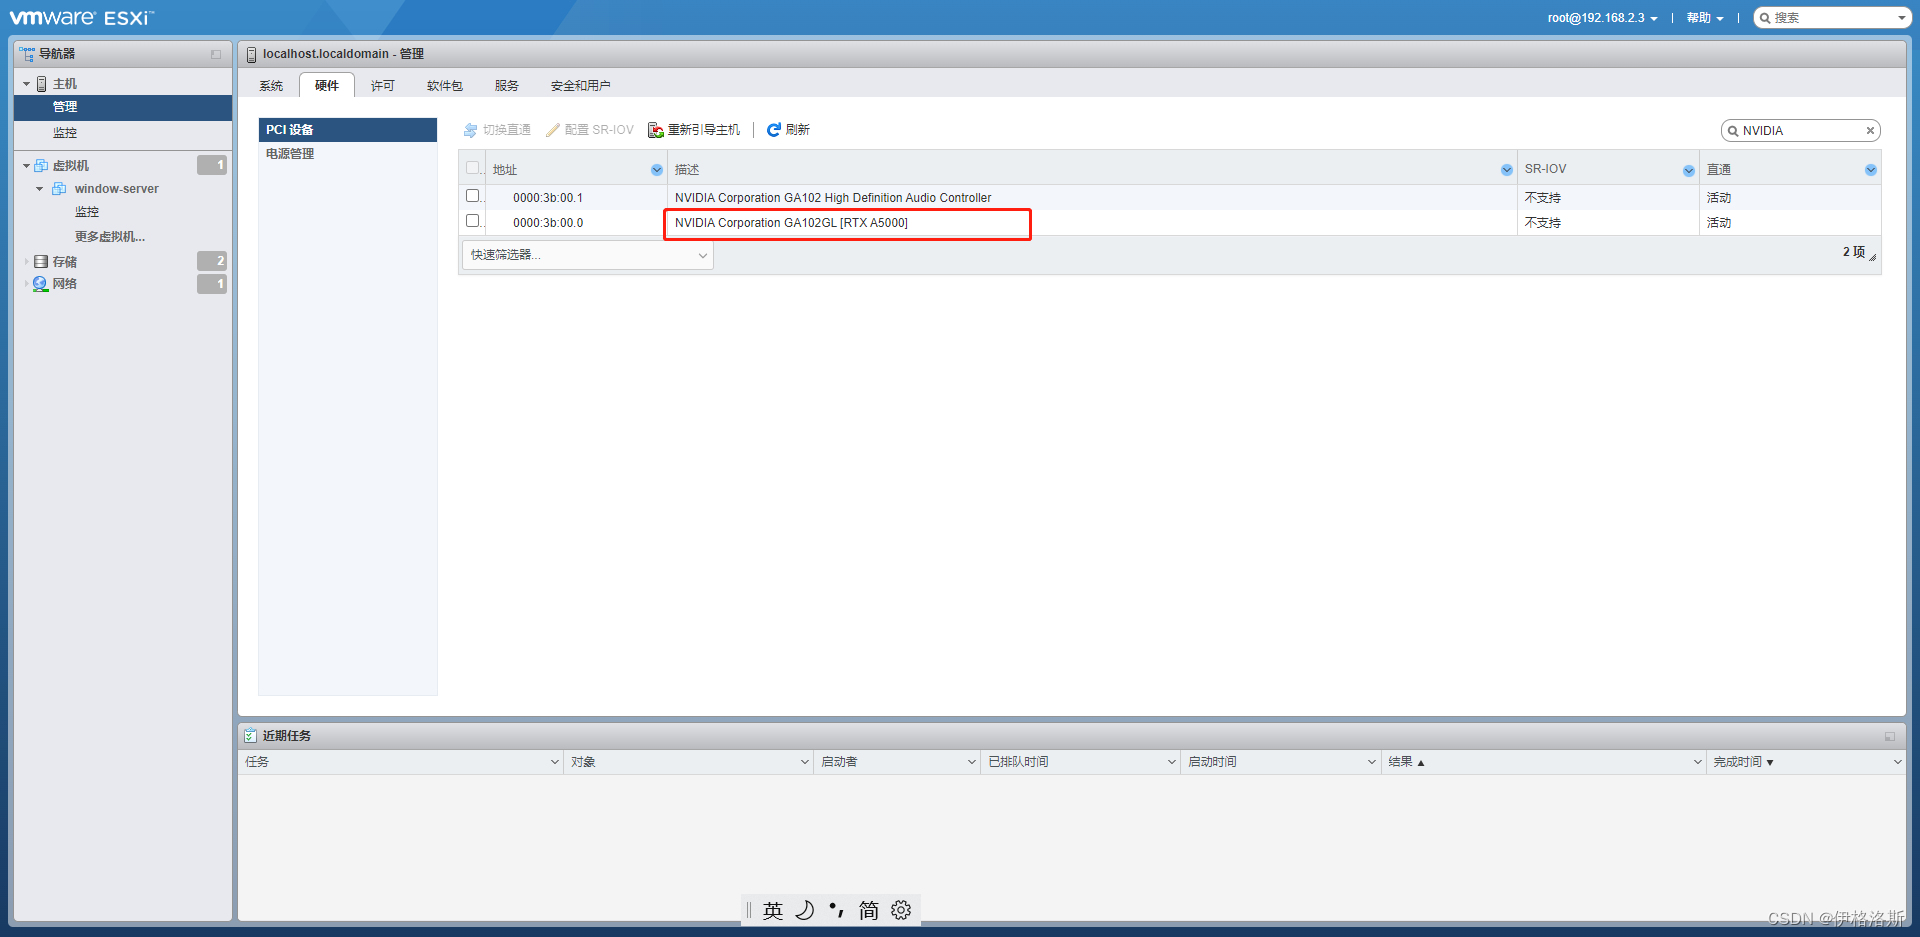This screenshot has width=1920, height=937.
Task: Clear the NVIDIA search filter with X
Action: coord(1870,131)
